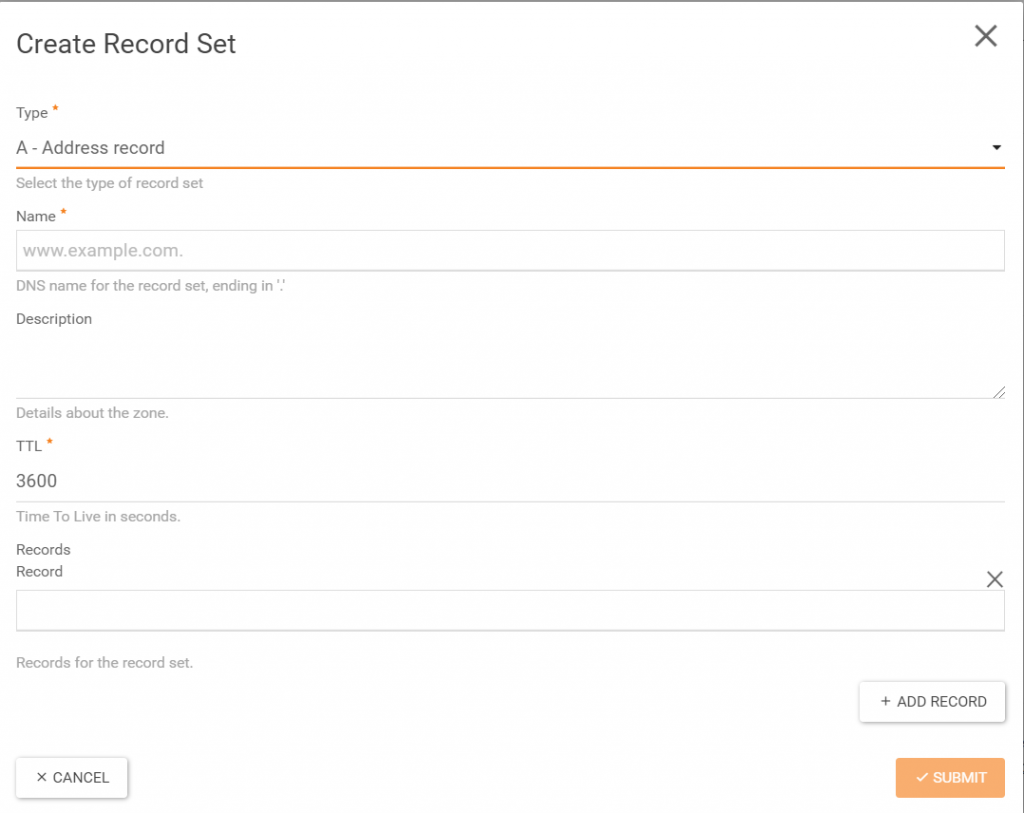This screenshot has height=813, width=1024.
Task: Grab the Description textarea resize handle
Action: point(999,393)
